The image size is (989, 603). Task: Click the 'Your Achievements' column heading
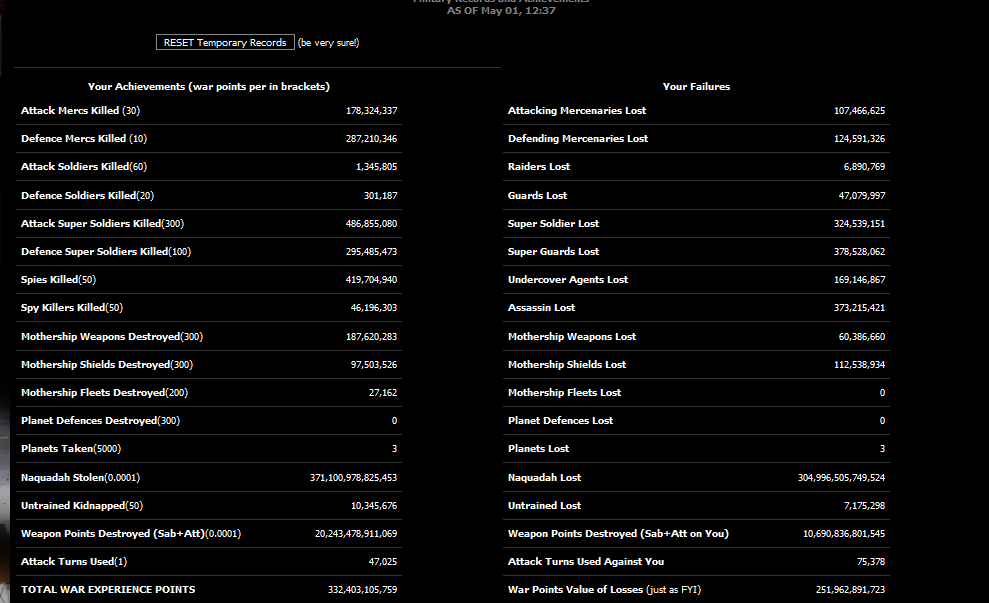pos(208,87)
